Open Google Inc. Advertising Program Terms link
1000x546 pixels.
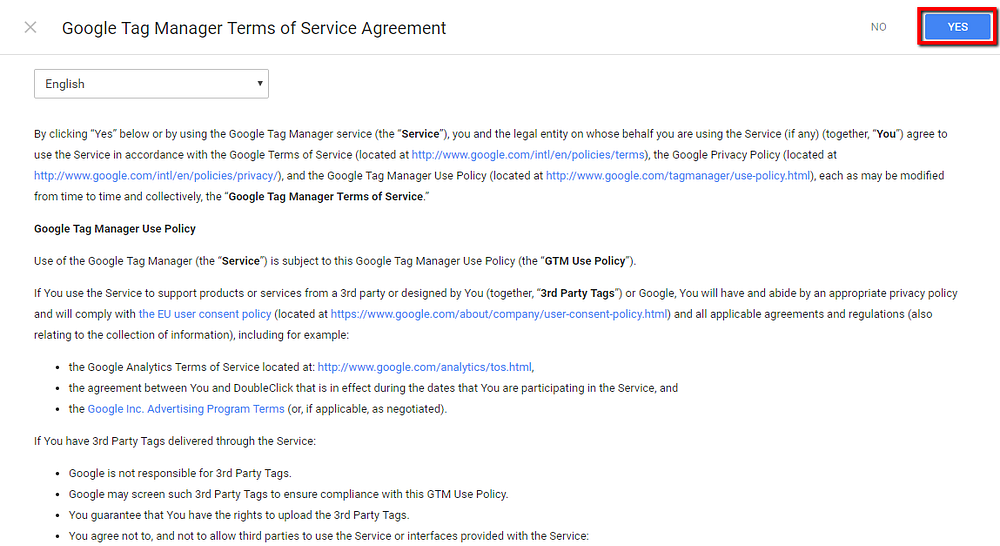[186, 409]
